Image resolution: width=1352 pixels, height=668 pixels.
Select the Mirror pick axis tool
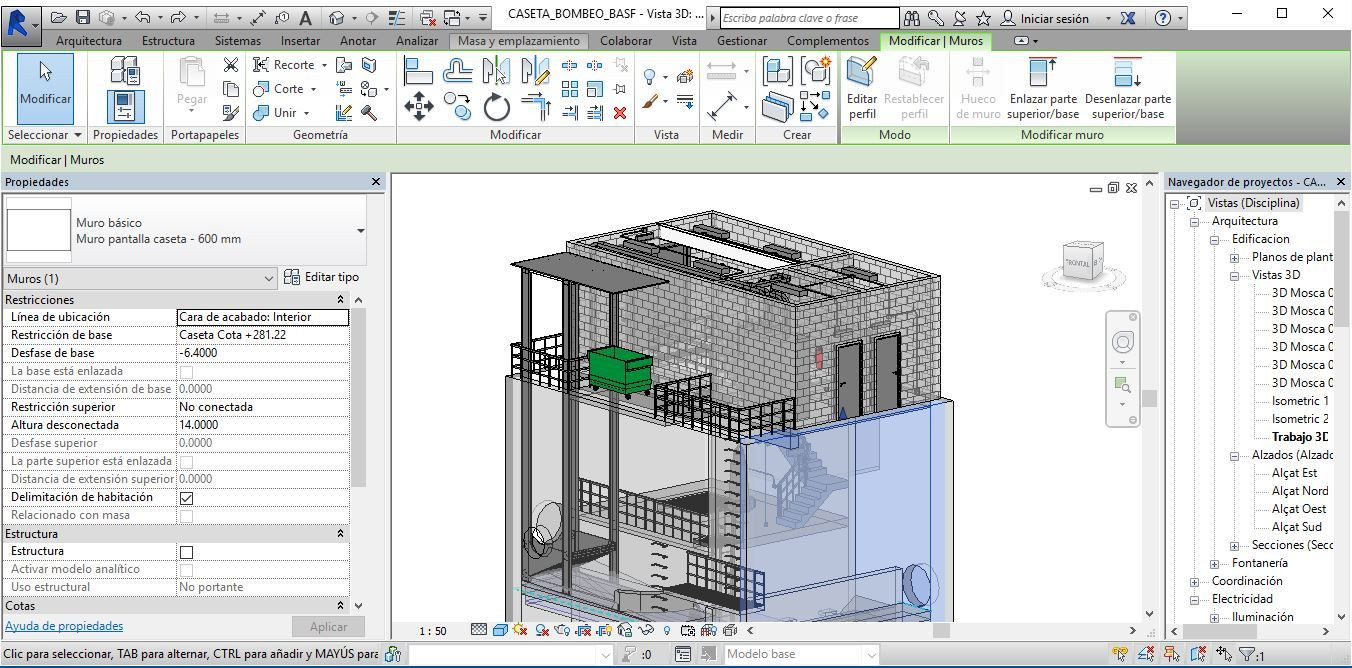point(496,70)
